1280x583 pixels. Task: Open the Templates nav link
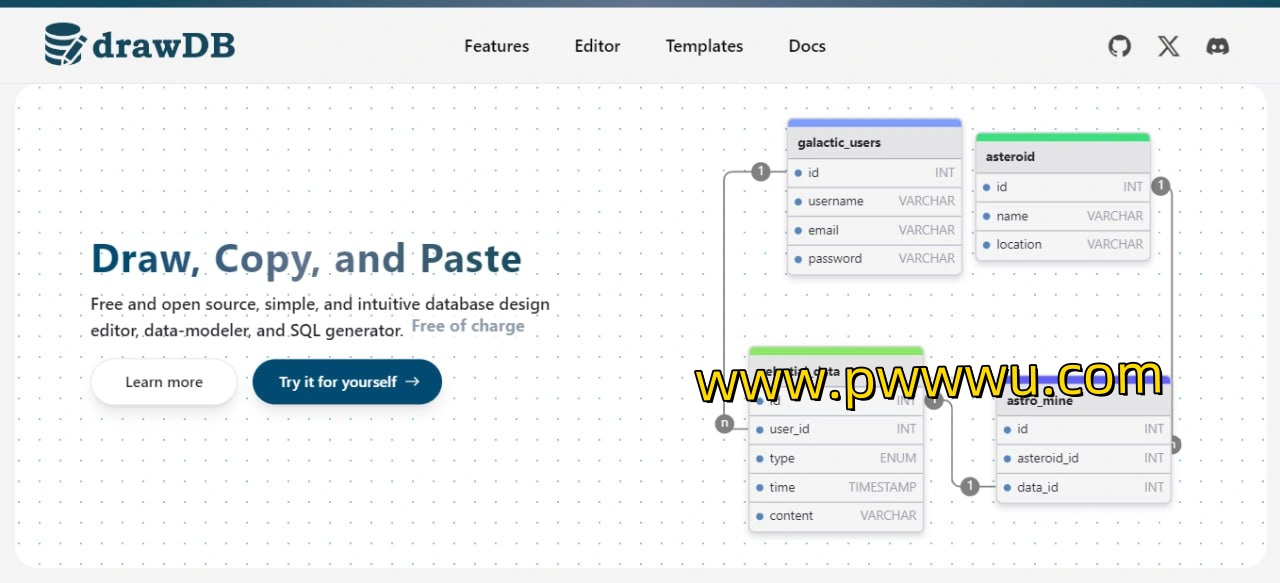[704, 46]
